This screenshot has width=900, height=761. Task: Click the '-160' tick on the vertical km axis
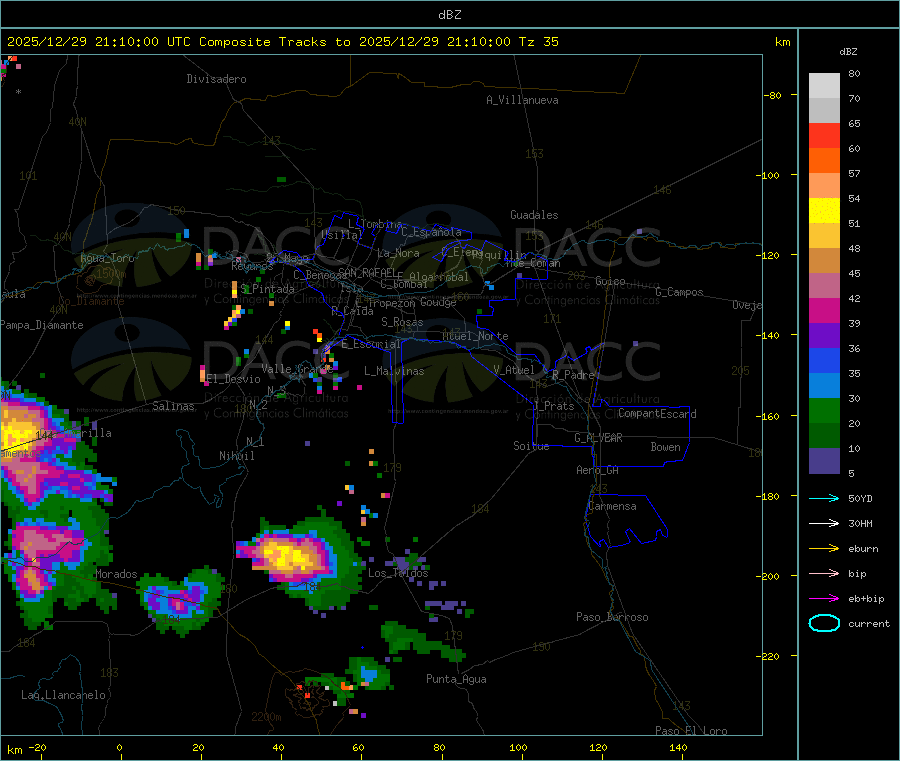click(x=770, y=416)
